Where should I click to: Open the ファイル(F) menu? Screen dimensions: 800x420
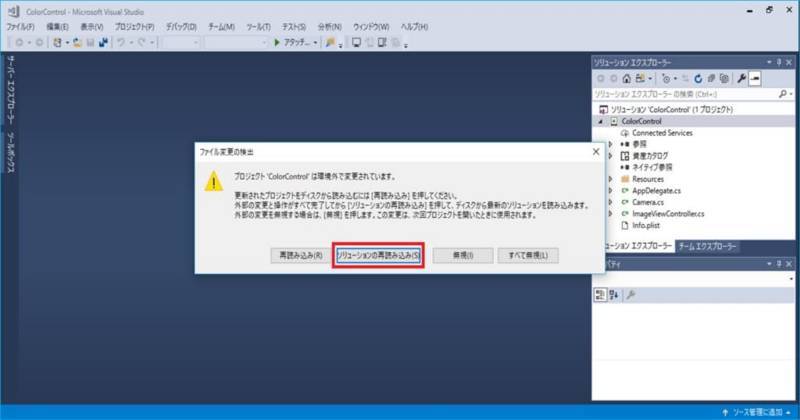(20, 27)
